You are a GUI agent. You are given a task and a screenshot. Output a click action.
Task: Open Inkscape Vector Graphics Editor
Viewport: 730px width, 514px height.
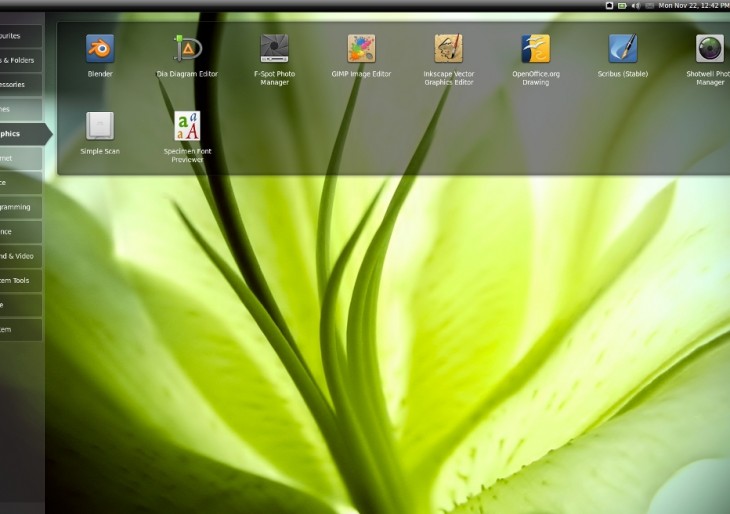[448, 49]
